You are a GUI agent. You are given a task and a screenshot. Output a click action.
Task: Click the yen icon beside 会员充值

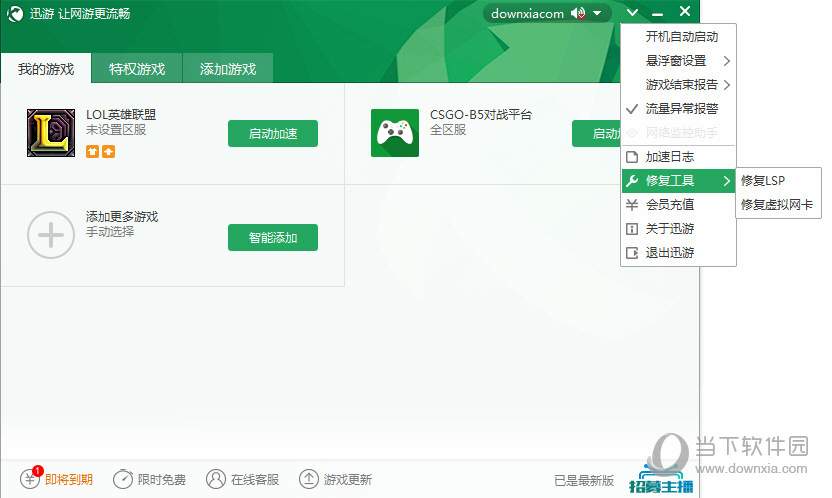click(631, 204)
